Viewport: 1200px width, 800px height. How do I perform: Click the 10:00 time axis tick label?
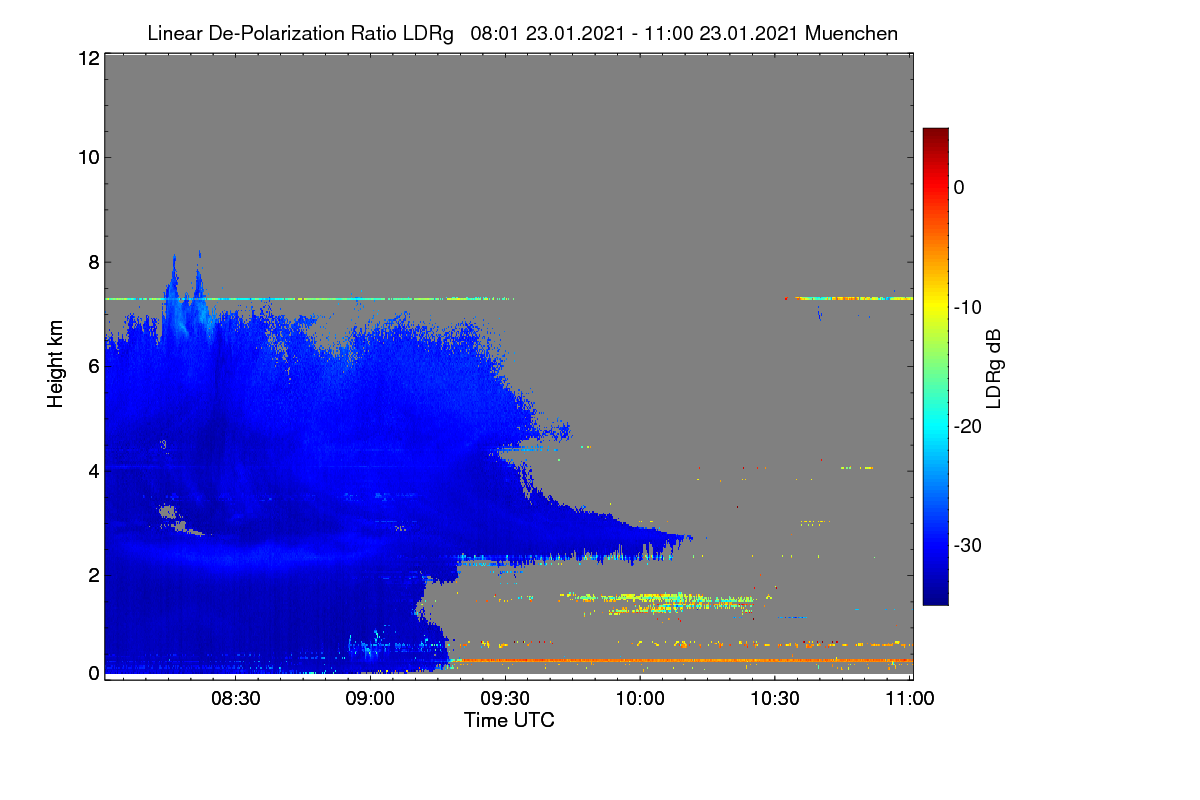click(641, 698)
